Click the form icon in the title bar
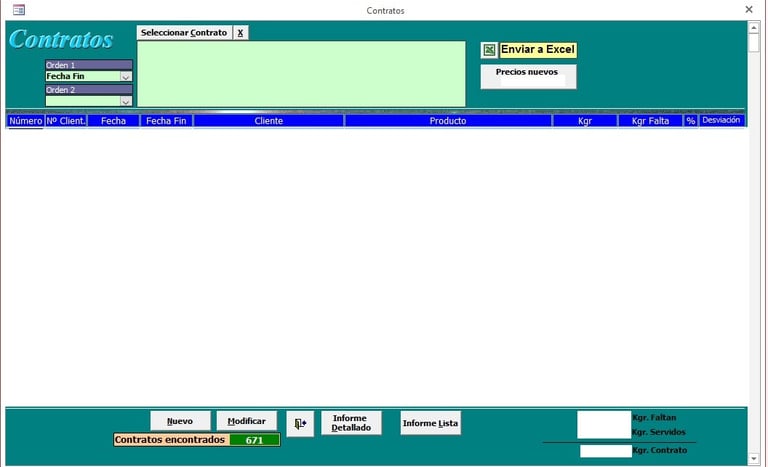 [19, 10]
